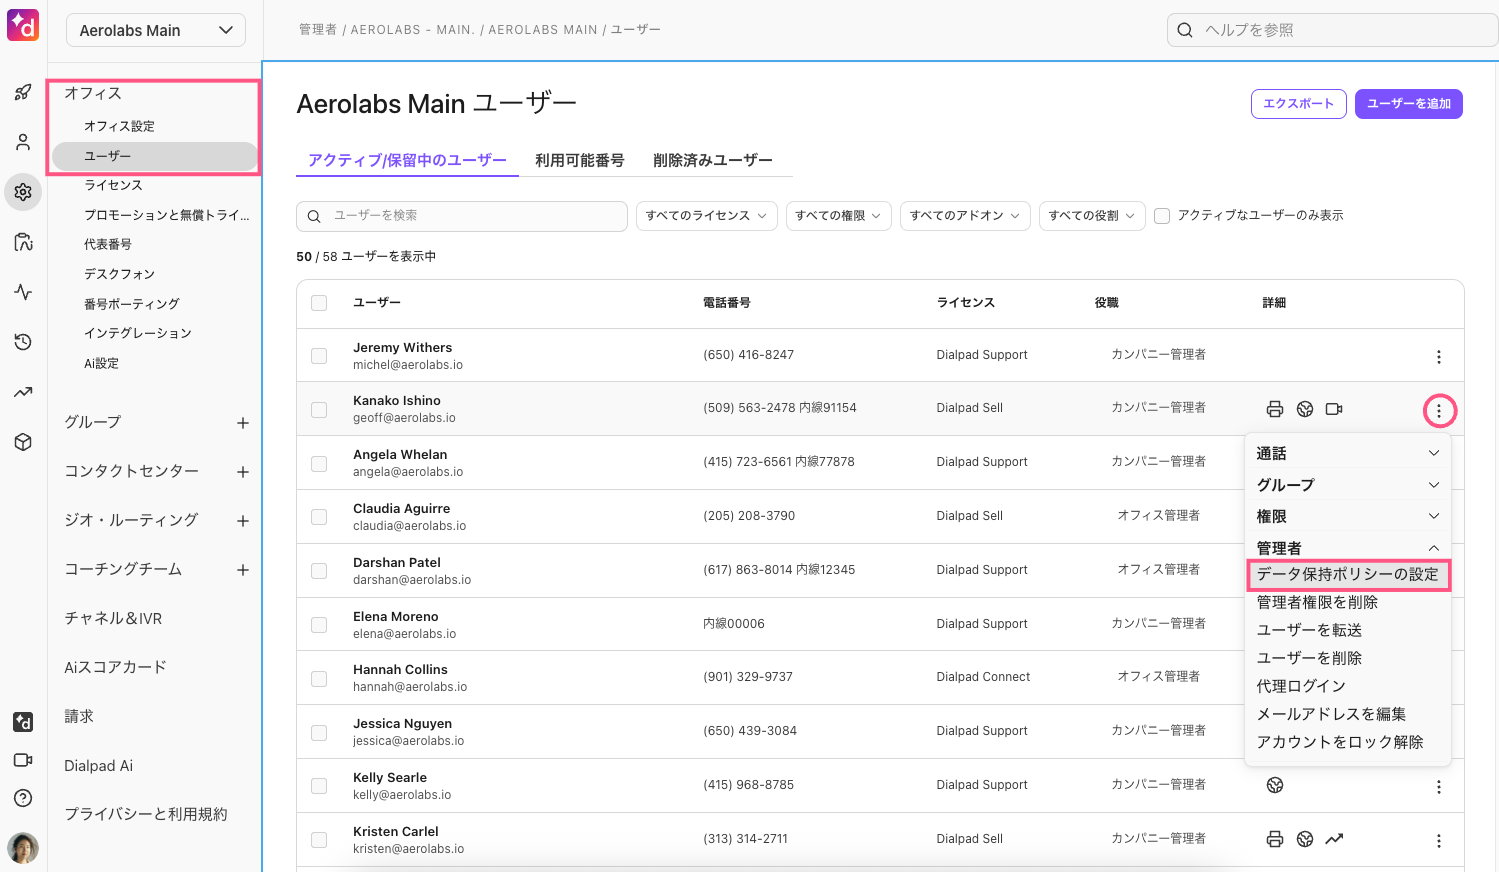Launch the dark Dialpad app icon at rail bottom
1499x872 pixels.
click(x=23, y=722)
